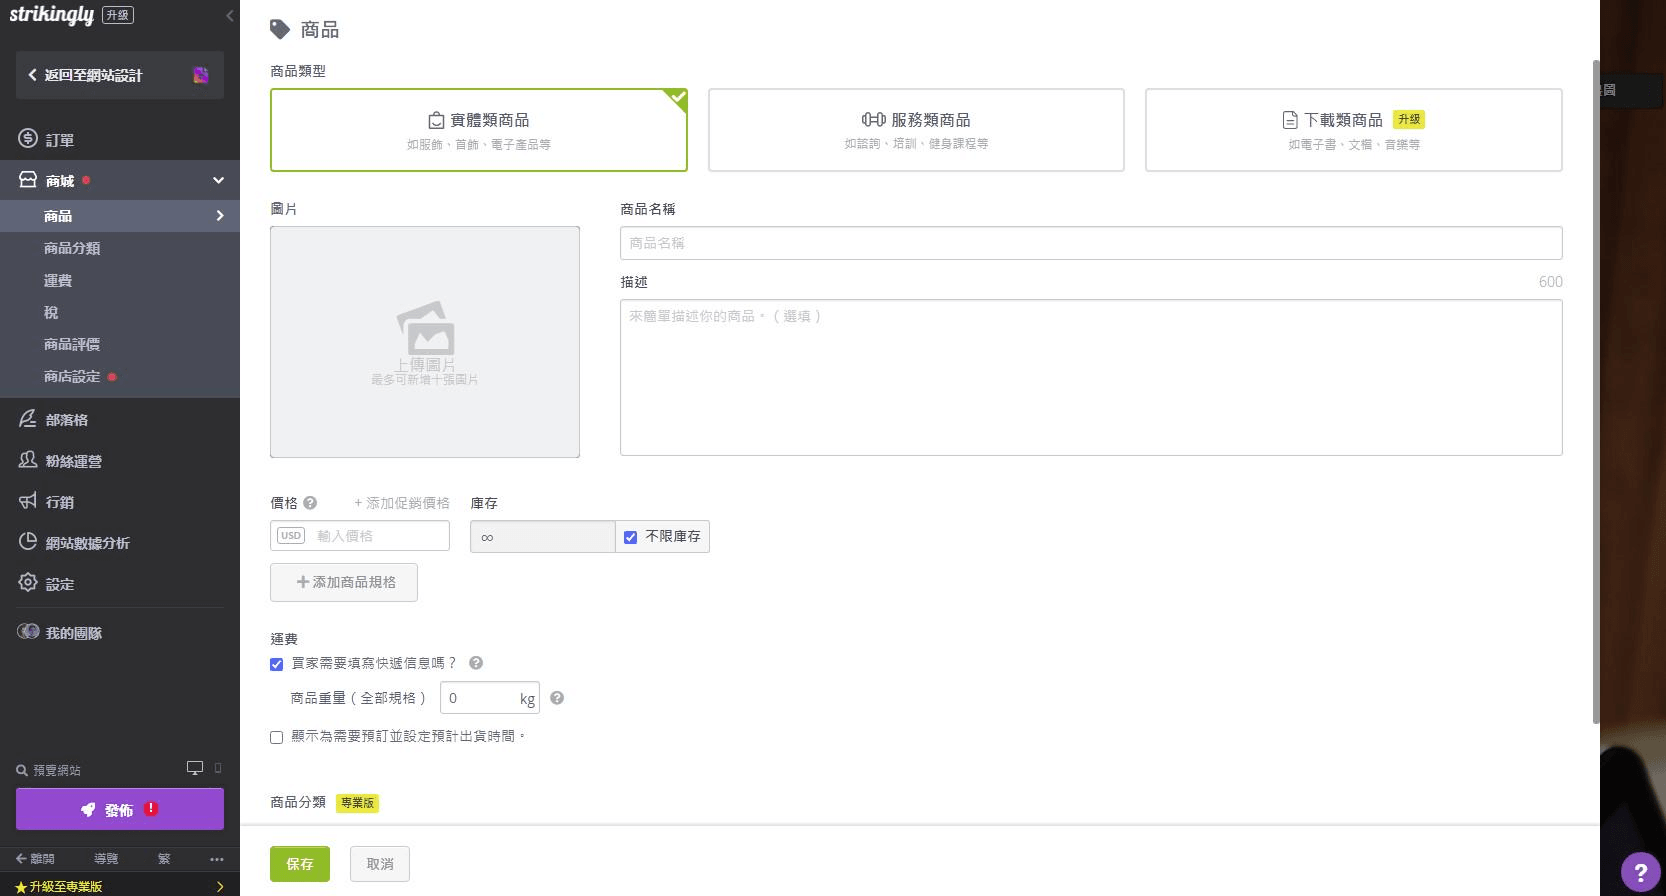Open 行銷 in the sidebar

60,502
